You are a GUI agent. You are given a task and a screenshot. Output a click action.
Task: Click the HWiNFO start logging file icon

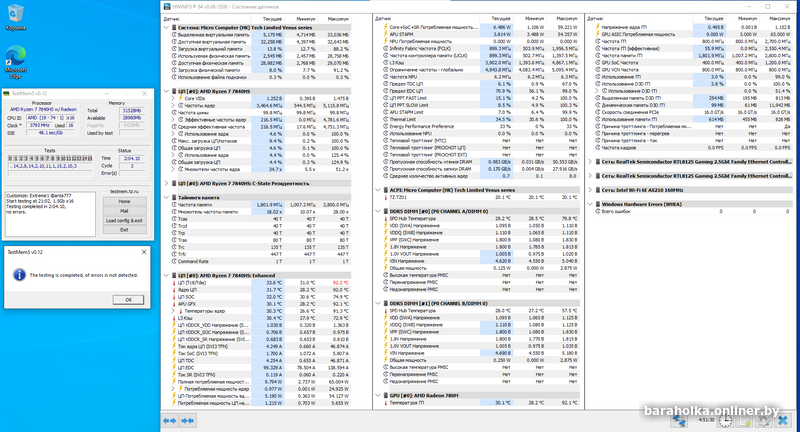point(744,421)
